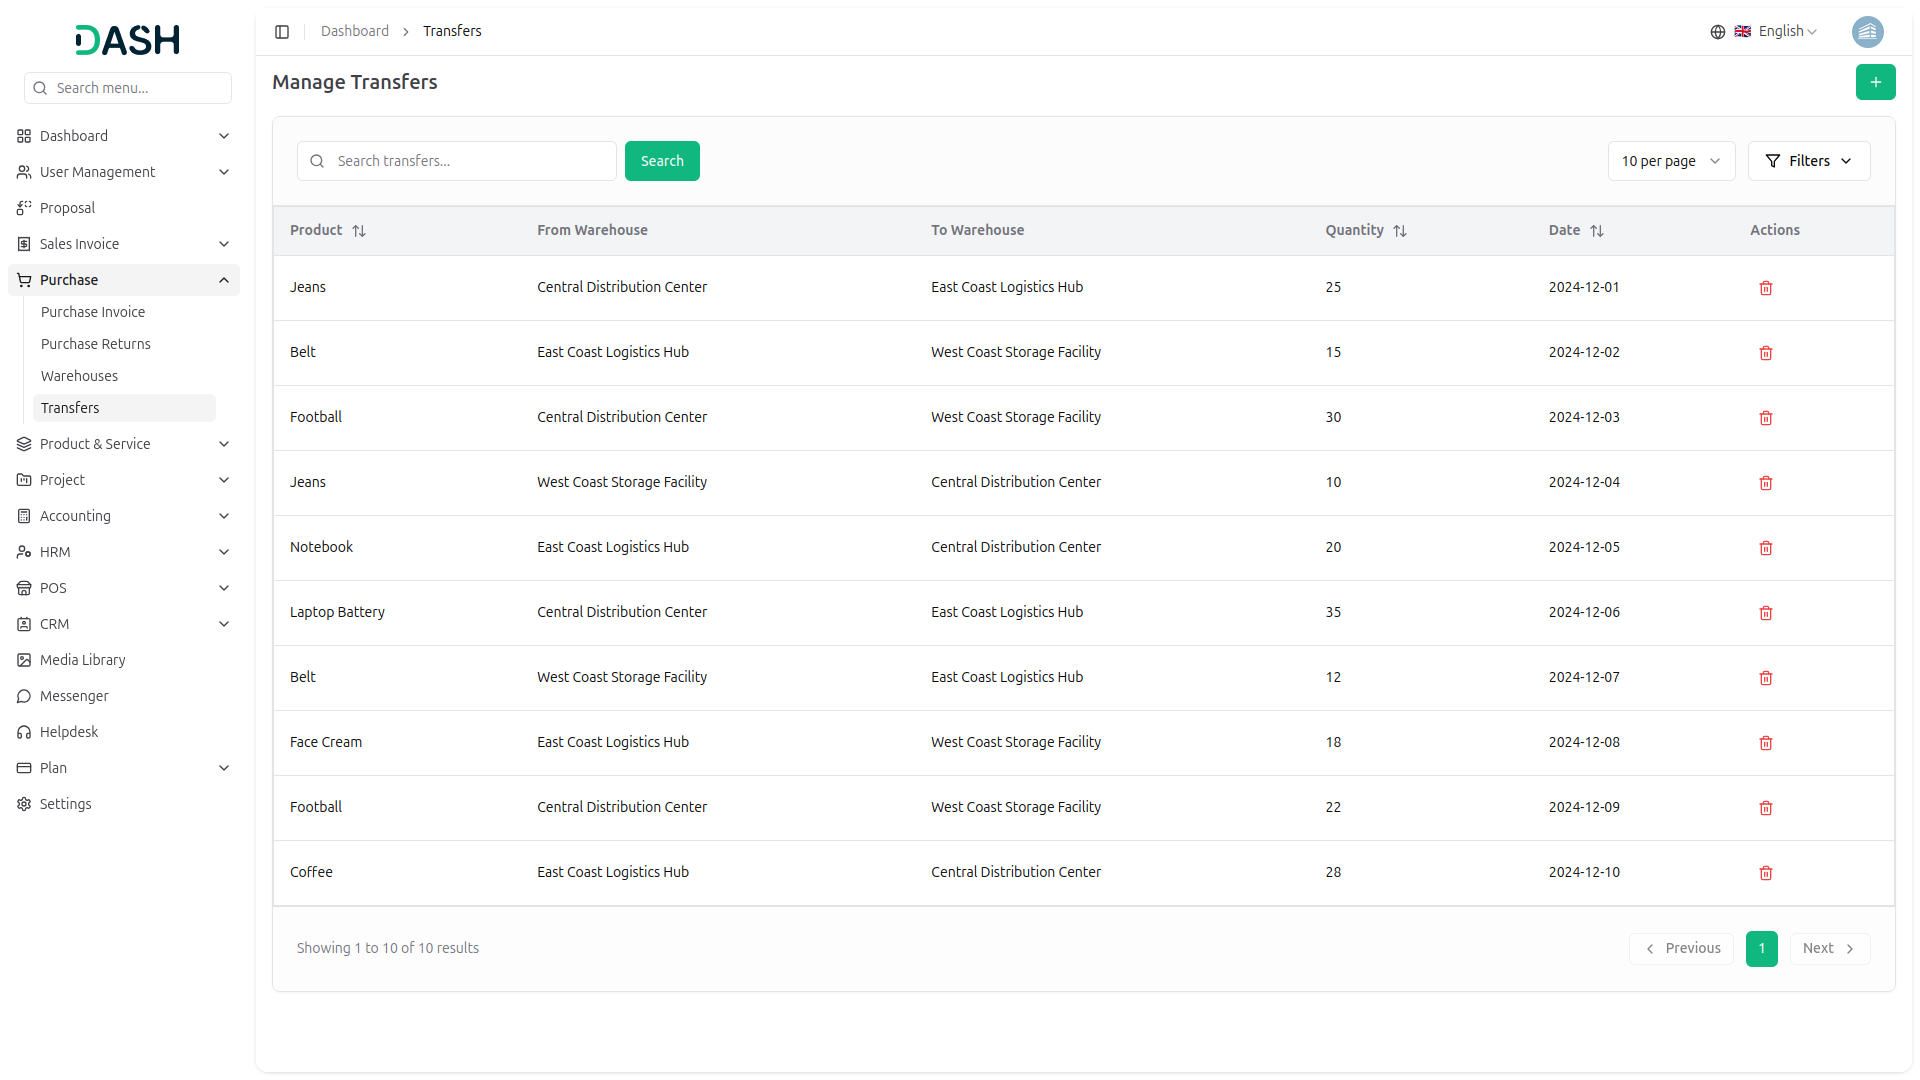This screenshot has height=1080, width=1920.
Task: Click trash icon for Laptop Battery transfer
Action: click(x=1765, y=613)
